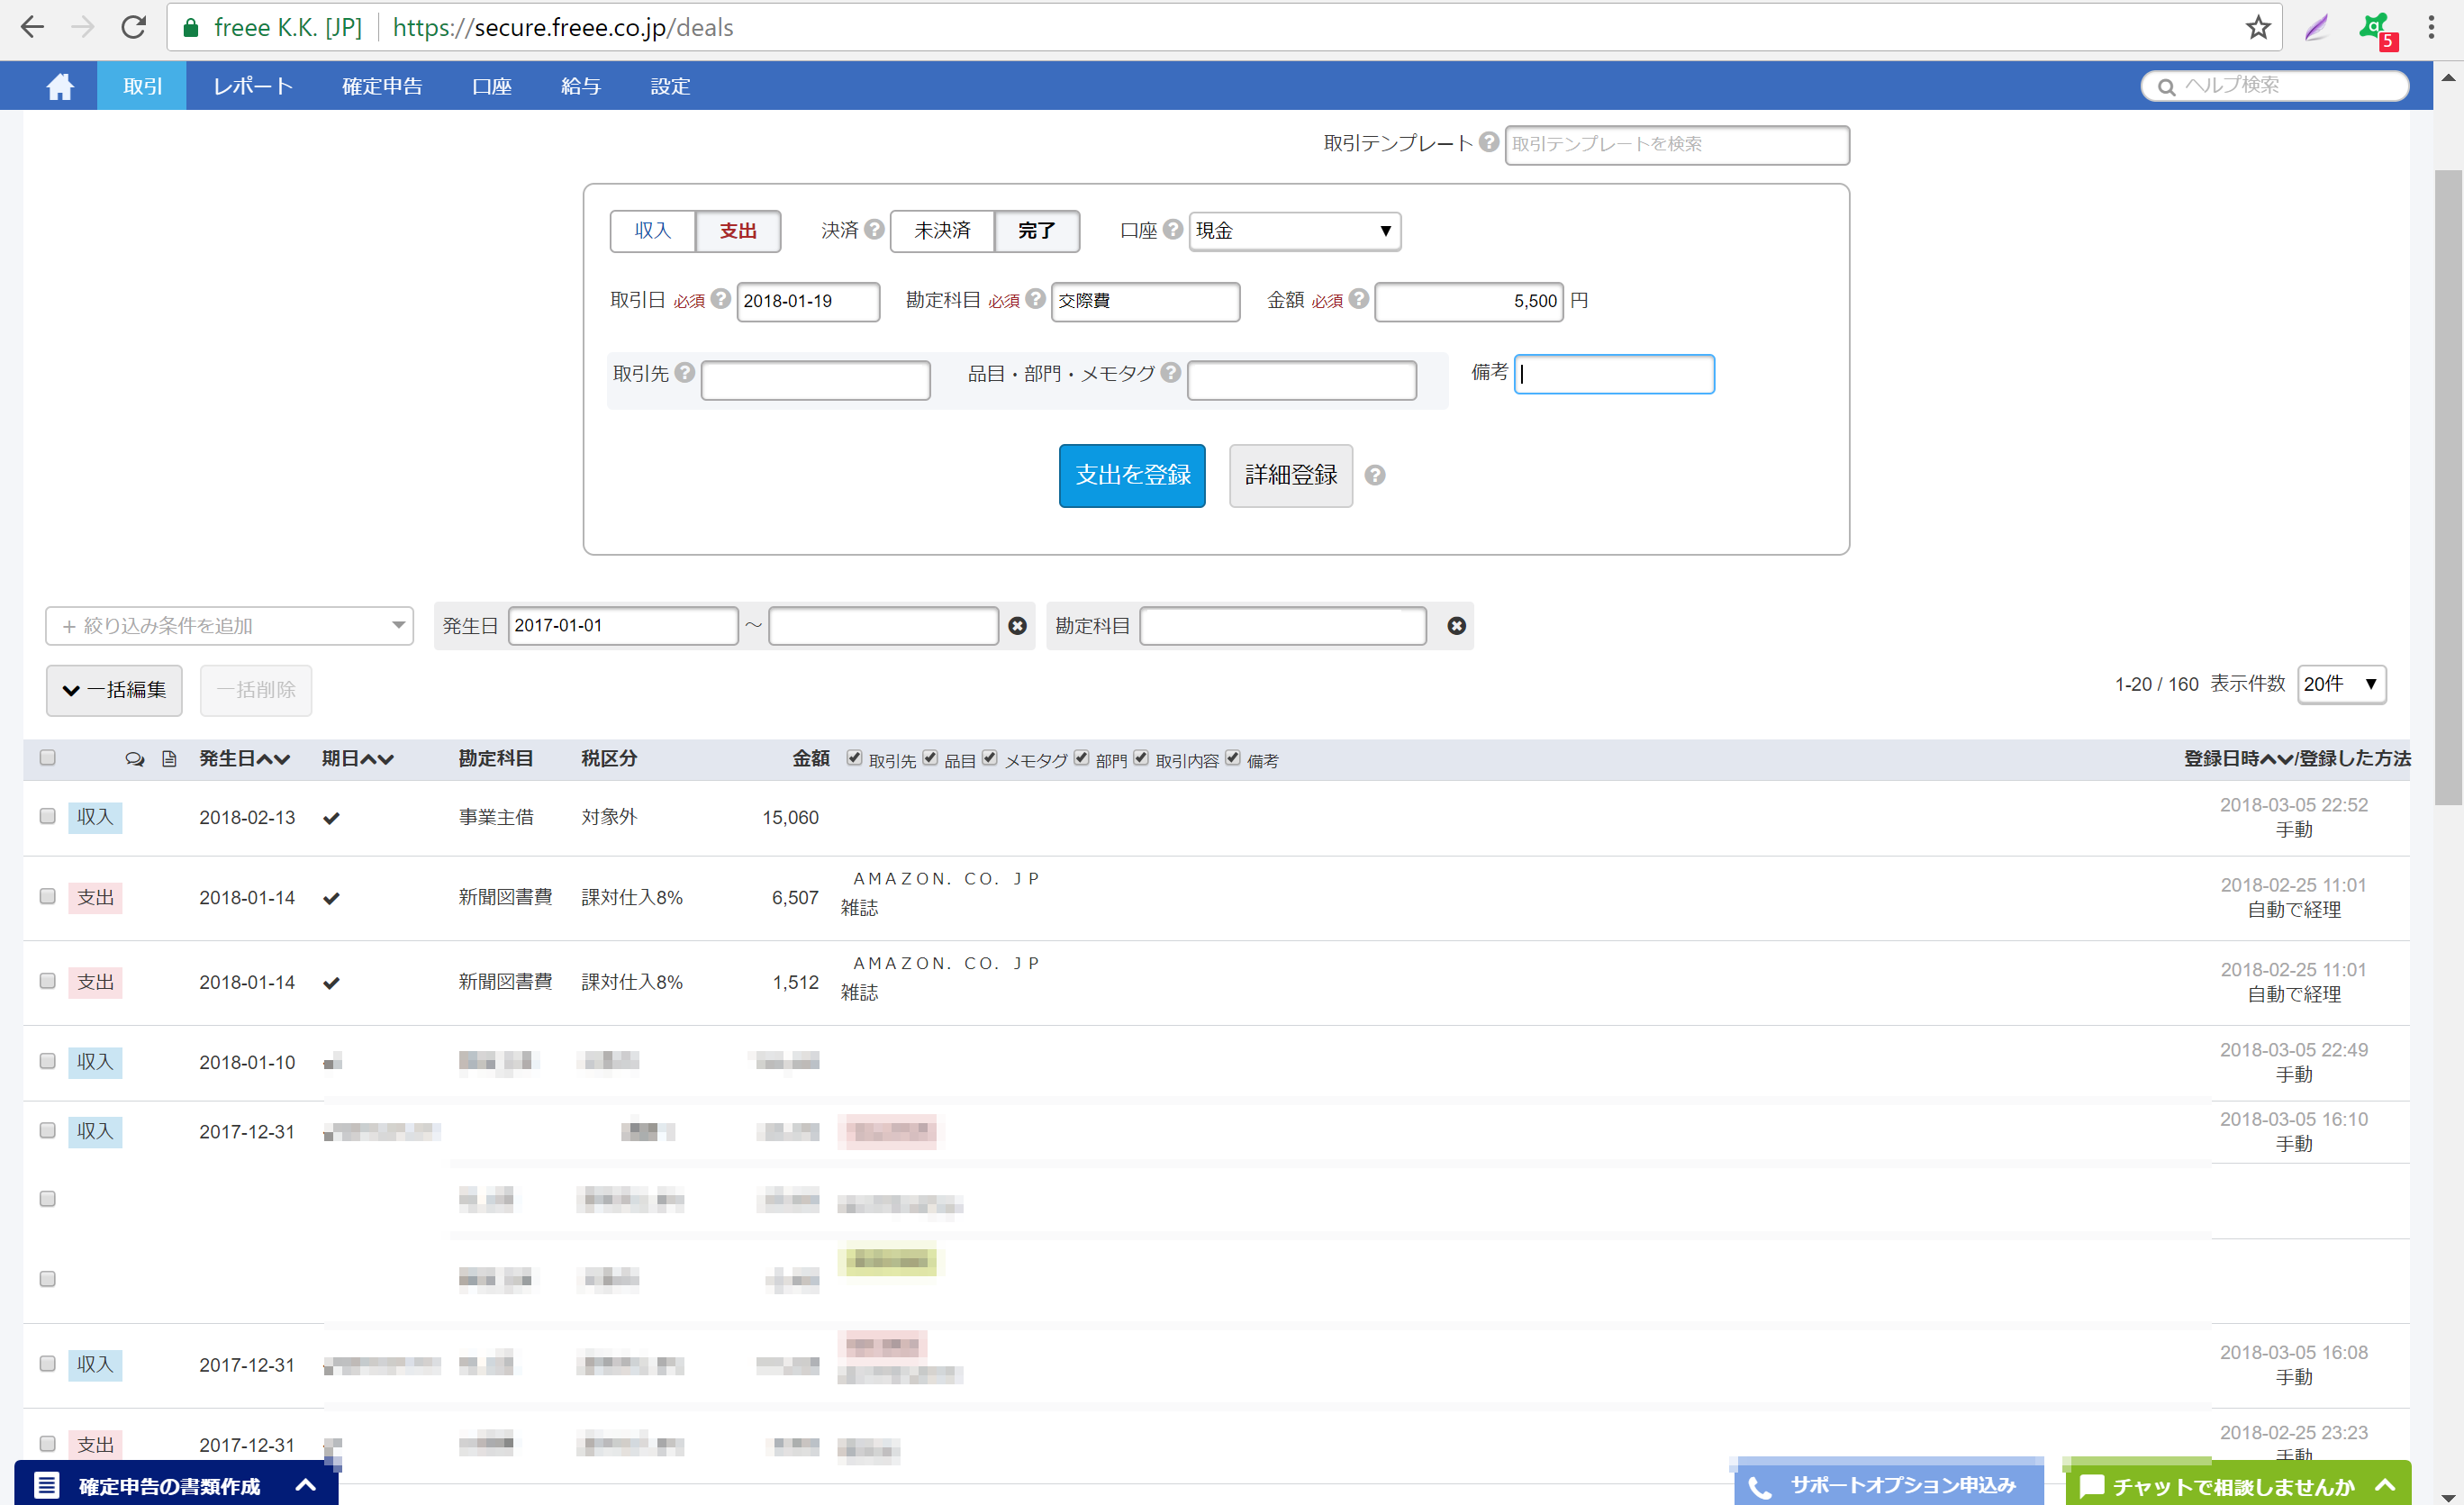Check the row dated 2018-02-13
This screenshot has width=2464, height=1505.
tap(47, 816)
